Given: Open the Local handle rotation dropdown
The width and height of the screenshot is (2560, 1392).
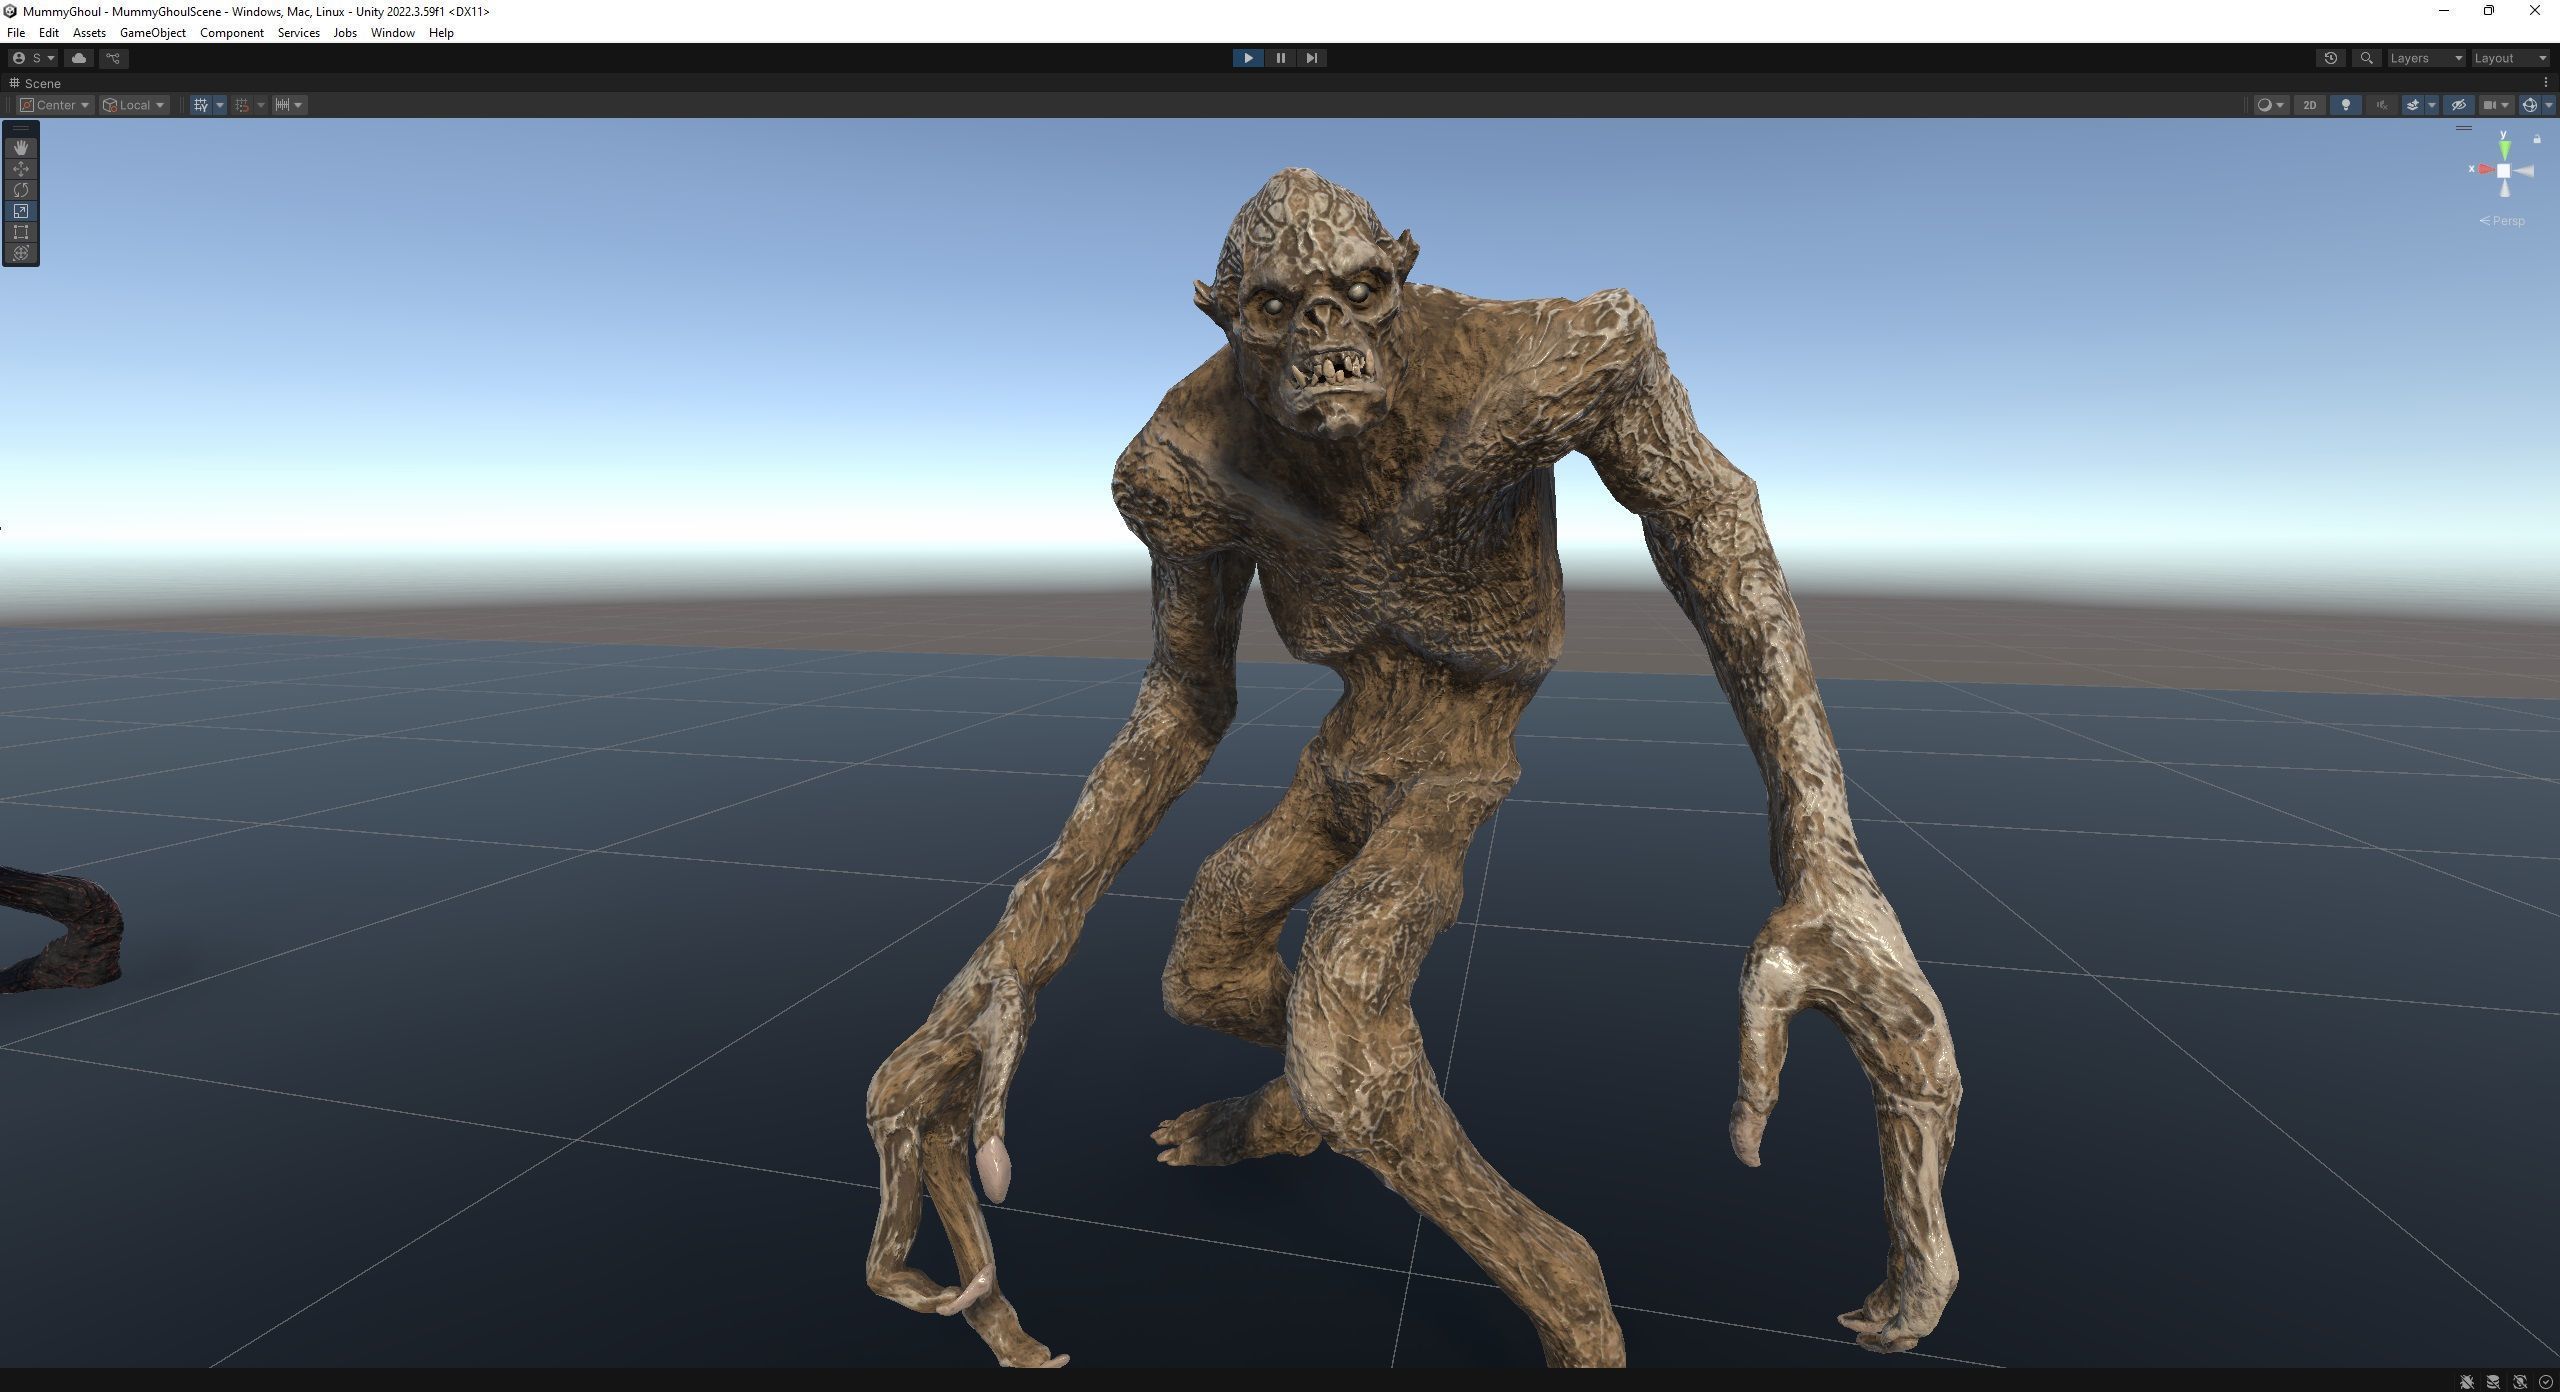Looking at the screenshot, I should 134,105.
